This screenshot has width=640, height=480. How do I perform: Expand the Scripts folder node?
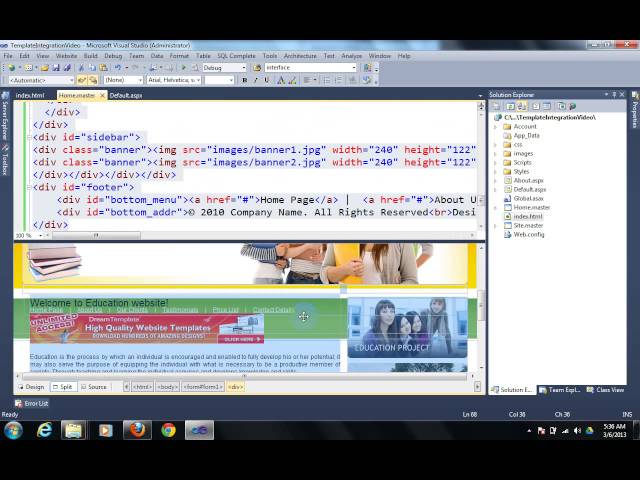(x=496, y=163)
